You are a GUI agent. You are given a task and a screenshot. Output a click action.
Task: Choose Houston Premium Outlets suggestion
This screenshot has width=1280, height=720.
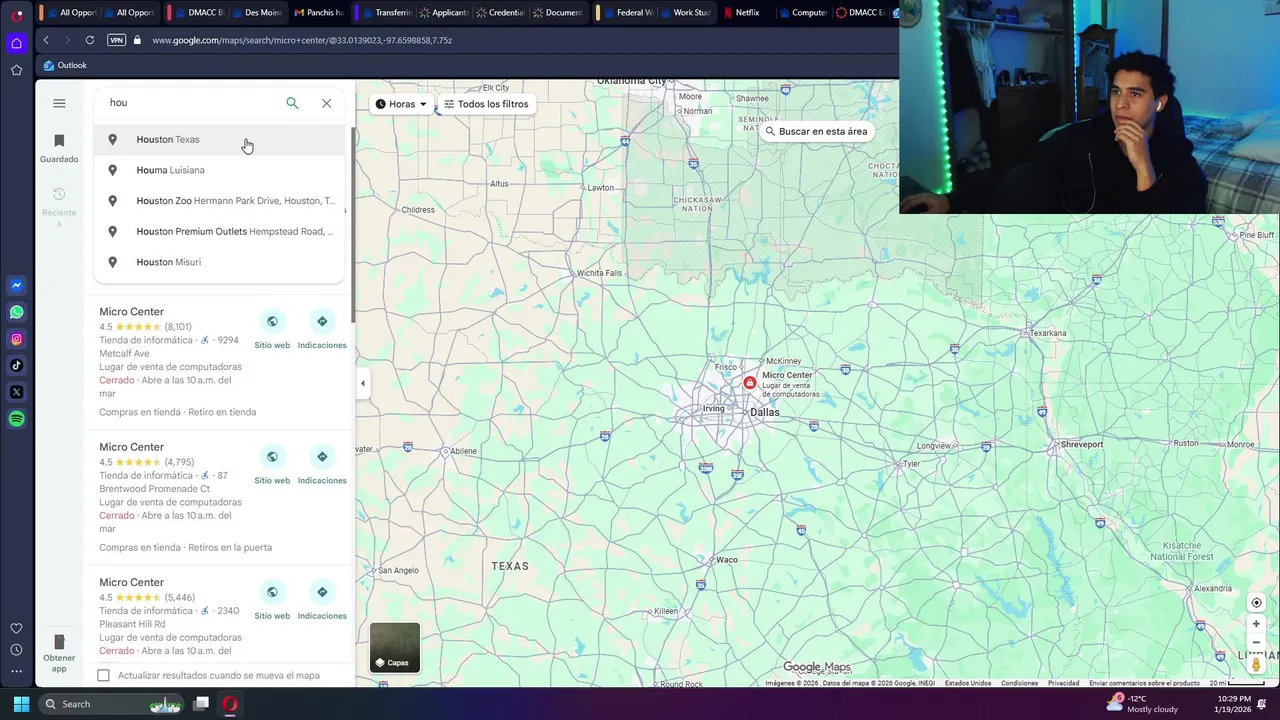pos(219,231)
